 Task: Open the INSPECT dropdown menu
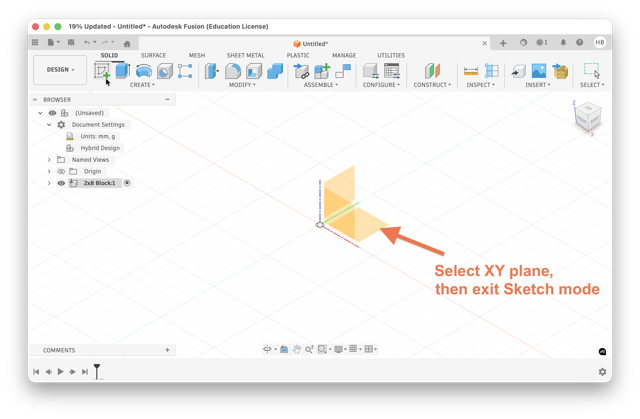480,85
